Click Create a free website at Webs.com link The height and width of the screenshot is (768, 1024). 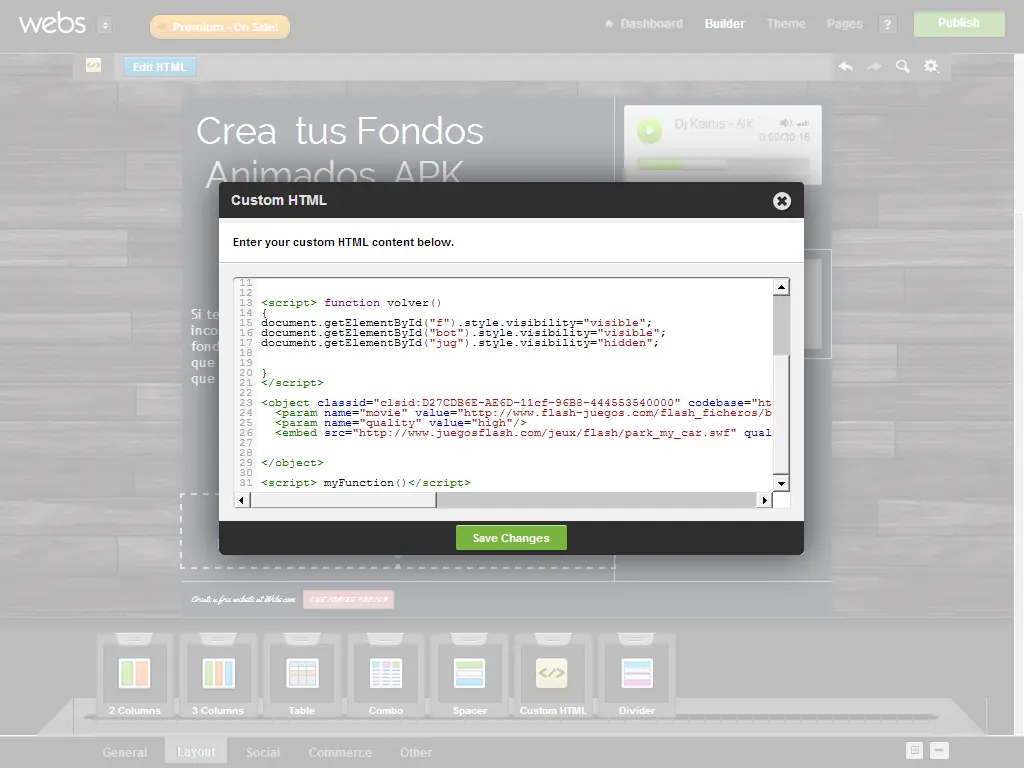[x=243, y=600]
